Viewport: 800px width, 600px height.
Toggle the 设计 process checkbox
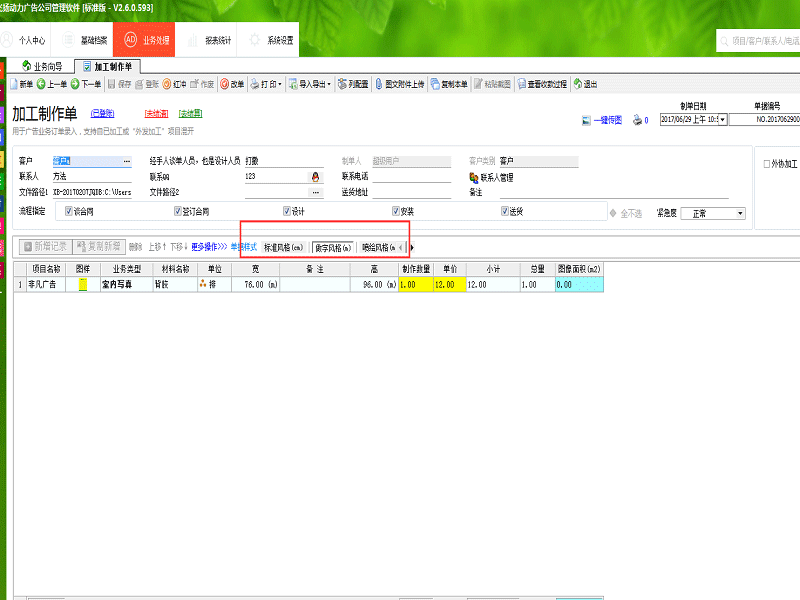coord(287,212)
